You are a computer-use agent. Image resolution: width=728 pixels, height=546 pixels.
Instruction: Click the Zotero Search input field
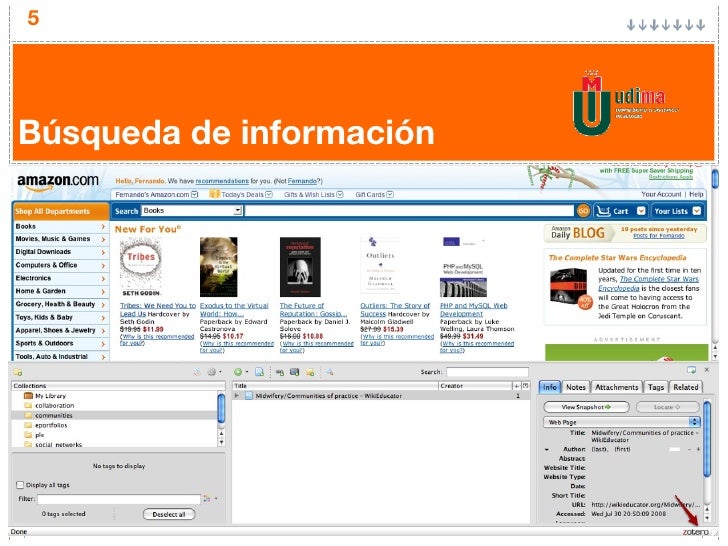pos(487,372)
